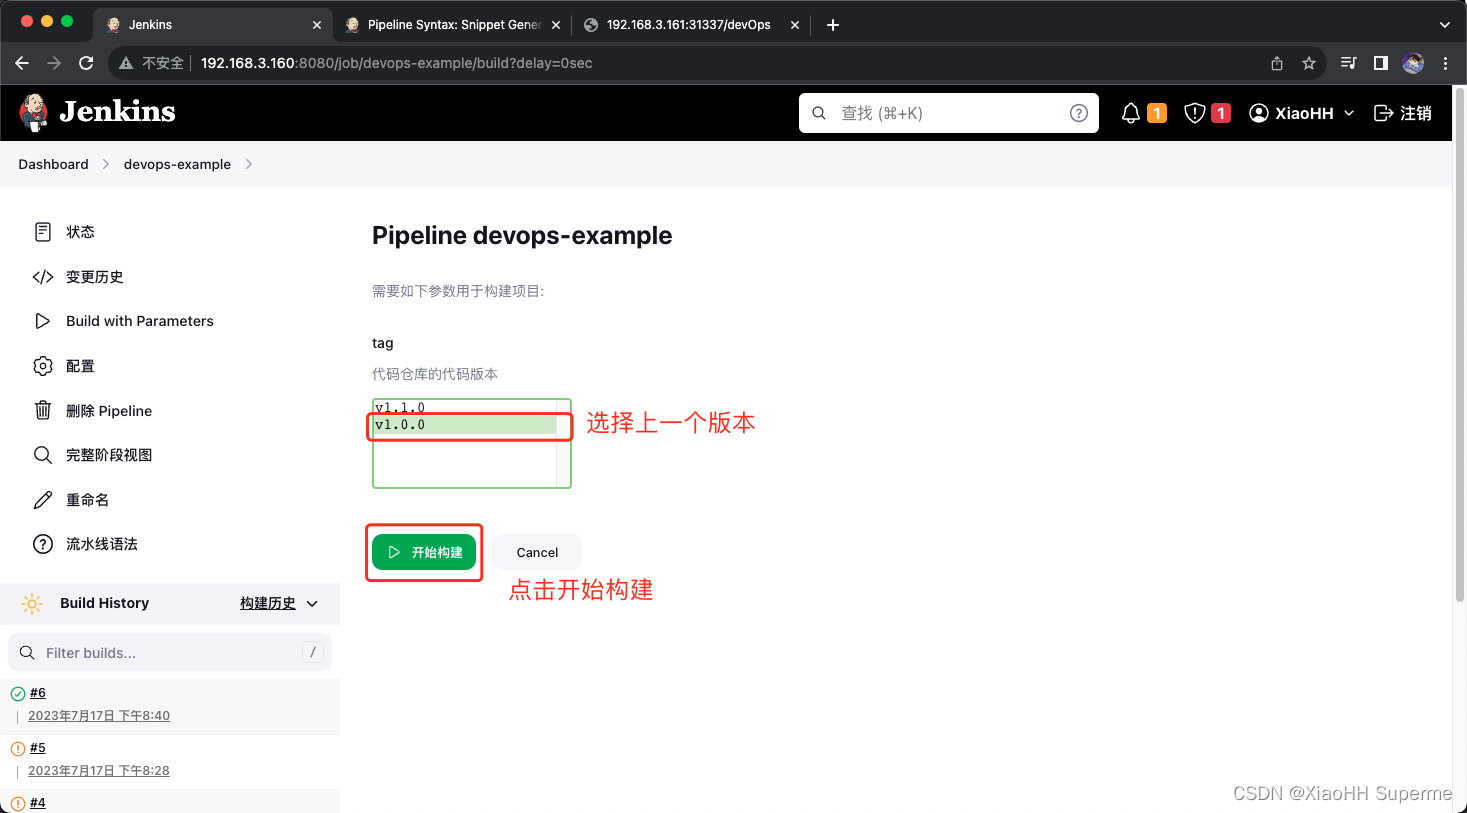The image size is (1467, 813).
Task: Expand the tab search dropdown arrow
Action: point(1445,25)
